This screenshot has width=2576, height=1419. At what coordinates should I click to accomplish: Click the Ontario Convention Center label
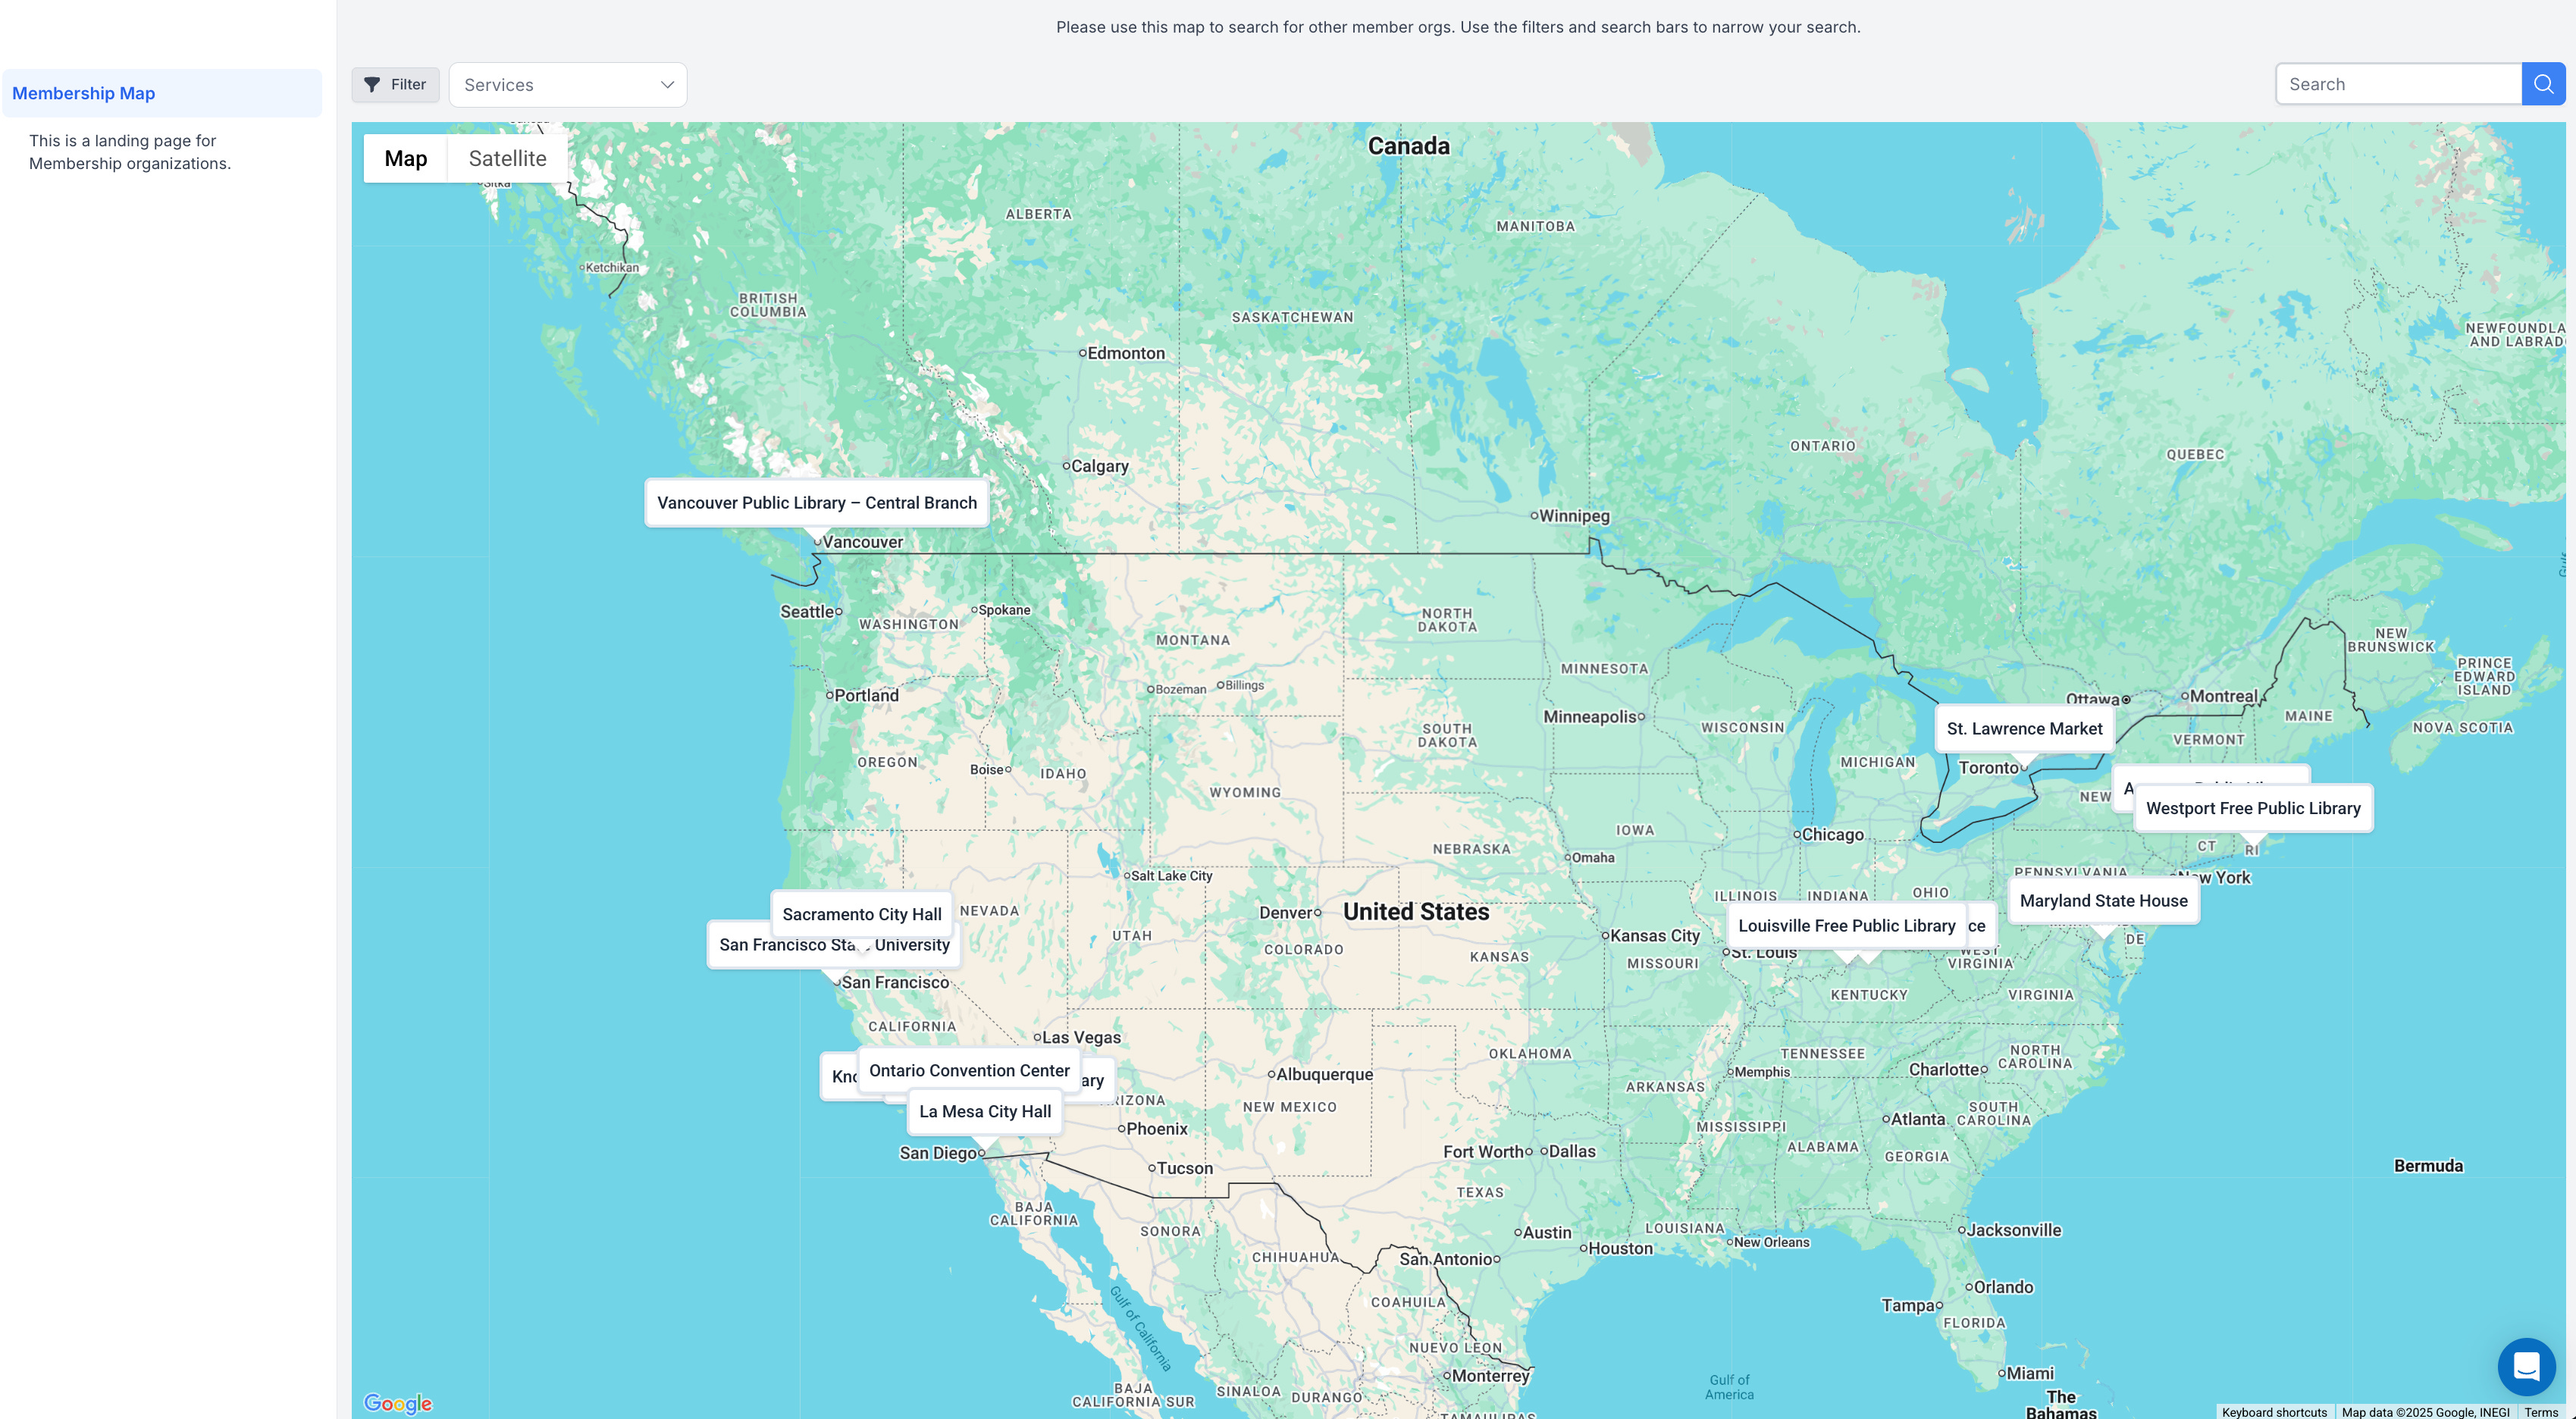968,1070
